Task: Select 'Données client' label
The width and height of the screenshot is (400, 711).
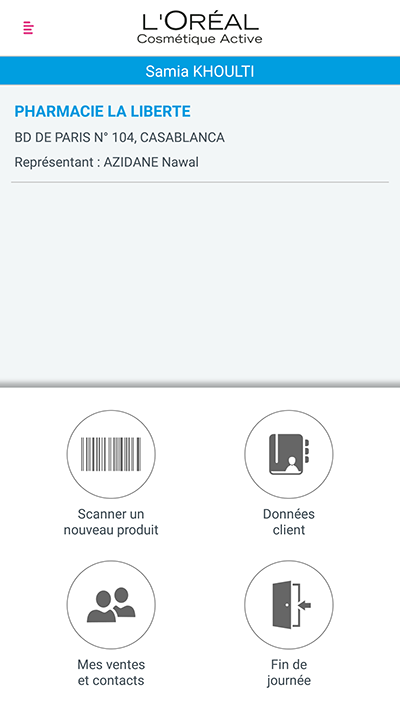Action: coord(289,522)
